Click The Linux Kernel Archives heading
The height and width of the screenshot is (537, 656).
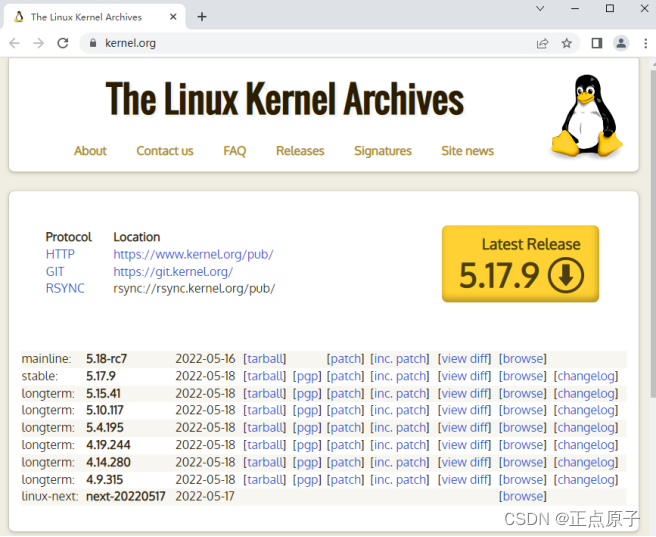(x=284, y=99)
